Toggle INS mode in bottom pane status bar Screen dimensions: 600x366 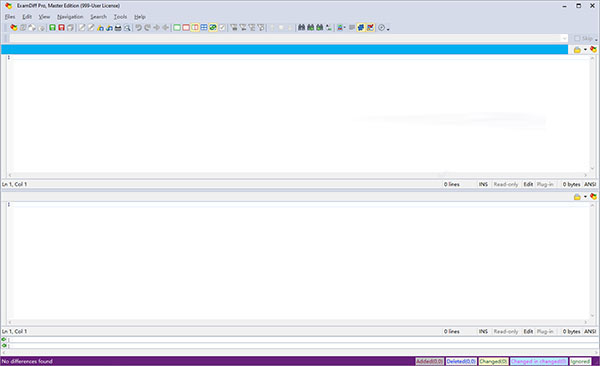(483, 332)
